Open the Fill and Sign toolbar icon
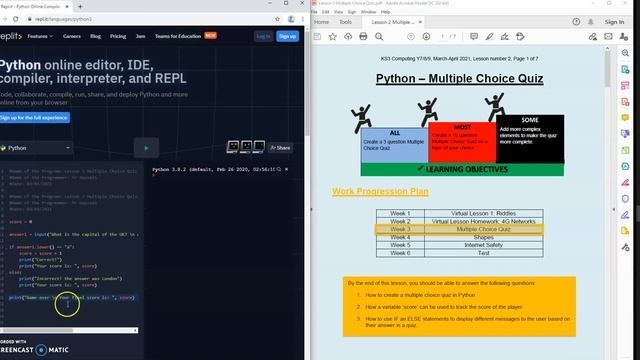The image size is (640, 360). coord(505,37)
